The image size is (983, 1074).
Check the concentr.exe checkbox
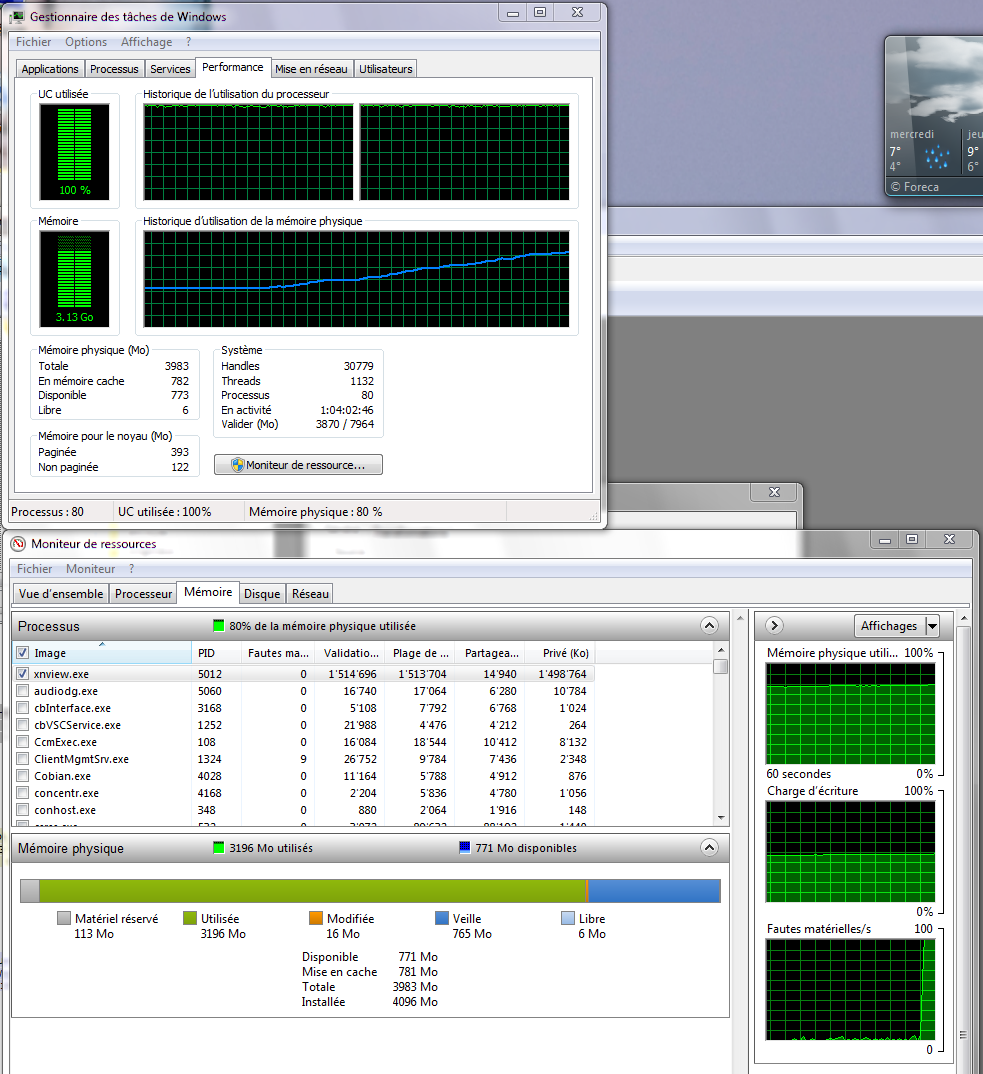pyautogui.click(x=23, y=793)
